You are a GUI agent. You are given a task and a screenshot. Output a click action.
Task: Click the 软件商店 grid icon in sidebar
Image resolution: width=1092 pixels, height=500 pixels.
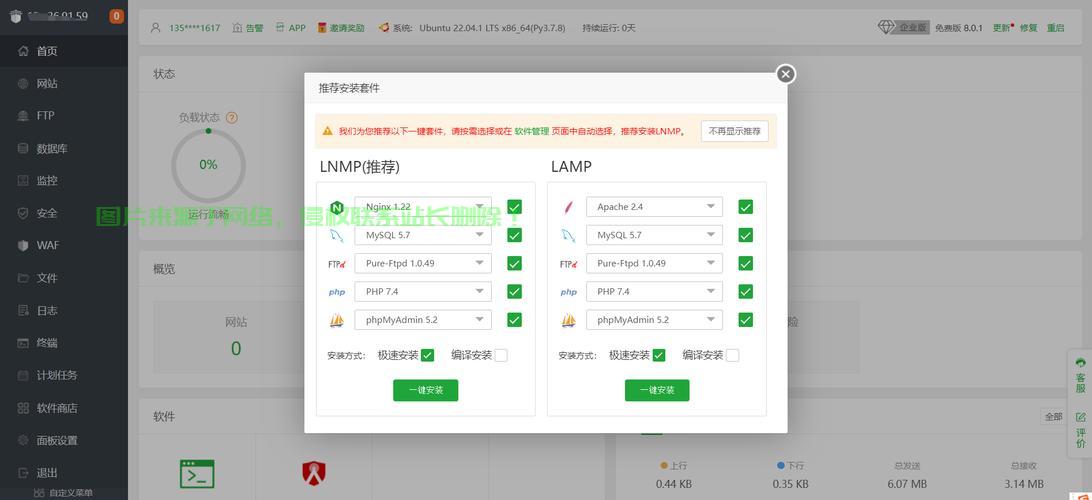[23, 408]
